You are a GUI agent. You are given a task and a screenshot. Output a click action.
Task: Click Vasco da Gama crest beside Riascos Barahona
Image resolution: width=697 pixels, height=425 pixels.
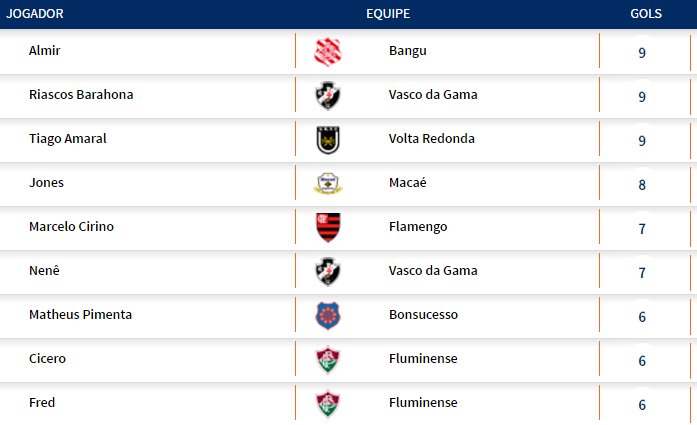(328, 95)
